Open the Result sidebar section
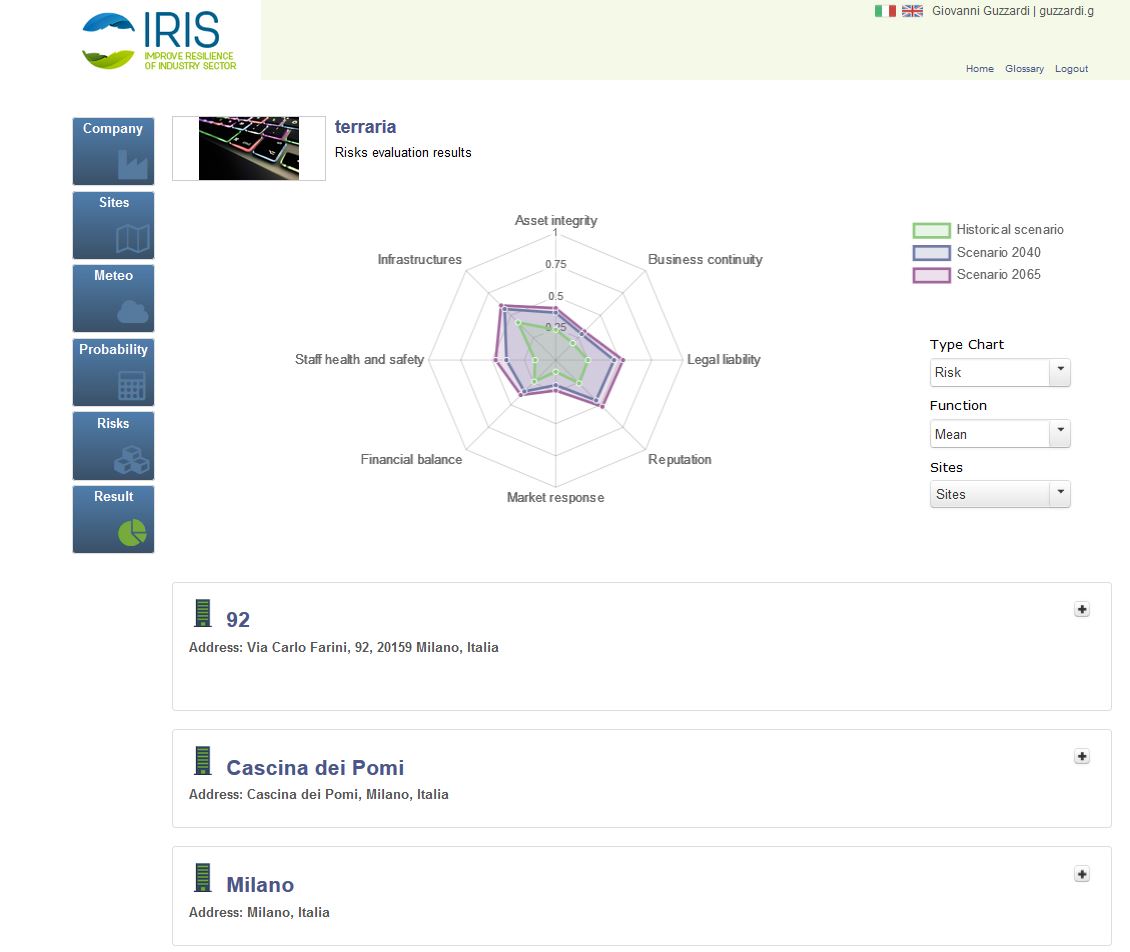The height and width of the screenshot is (952, 1130). 113,519
